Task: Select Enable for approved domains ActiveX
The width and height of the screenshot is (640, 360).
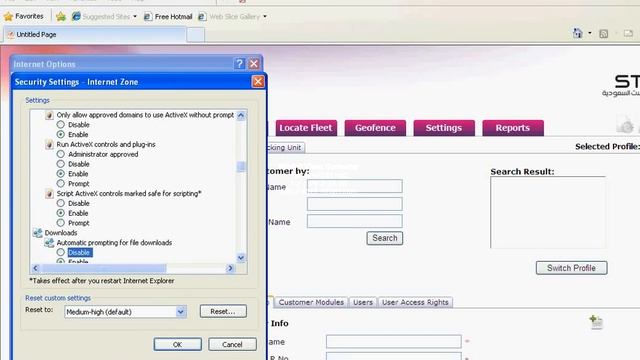Action: click(x=61, y=134)
